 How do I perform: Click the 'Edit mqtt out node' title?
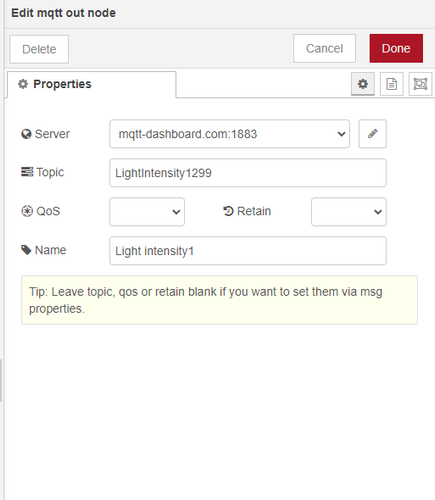click(63, 13)
